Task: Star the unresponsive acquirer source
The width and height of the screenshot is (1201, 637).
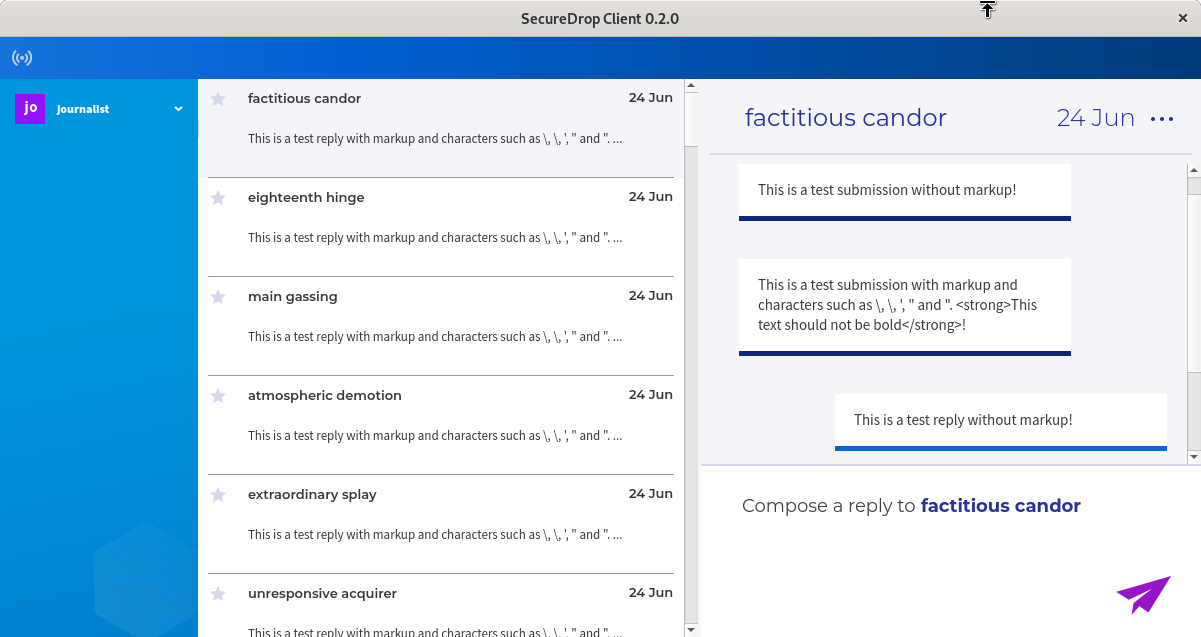Action: (x=218, y=594)
